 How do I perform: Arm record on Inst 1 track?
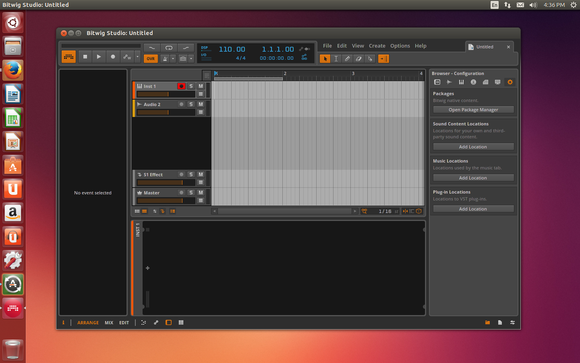[x=181, y=86]
